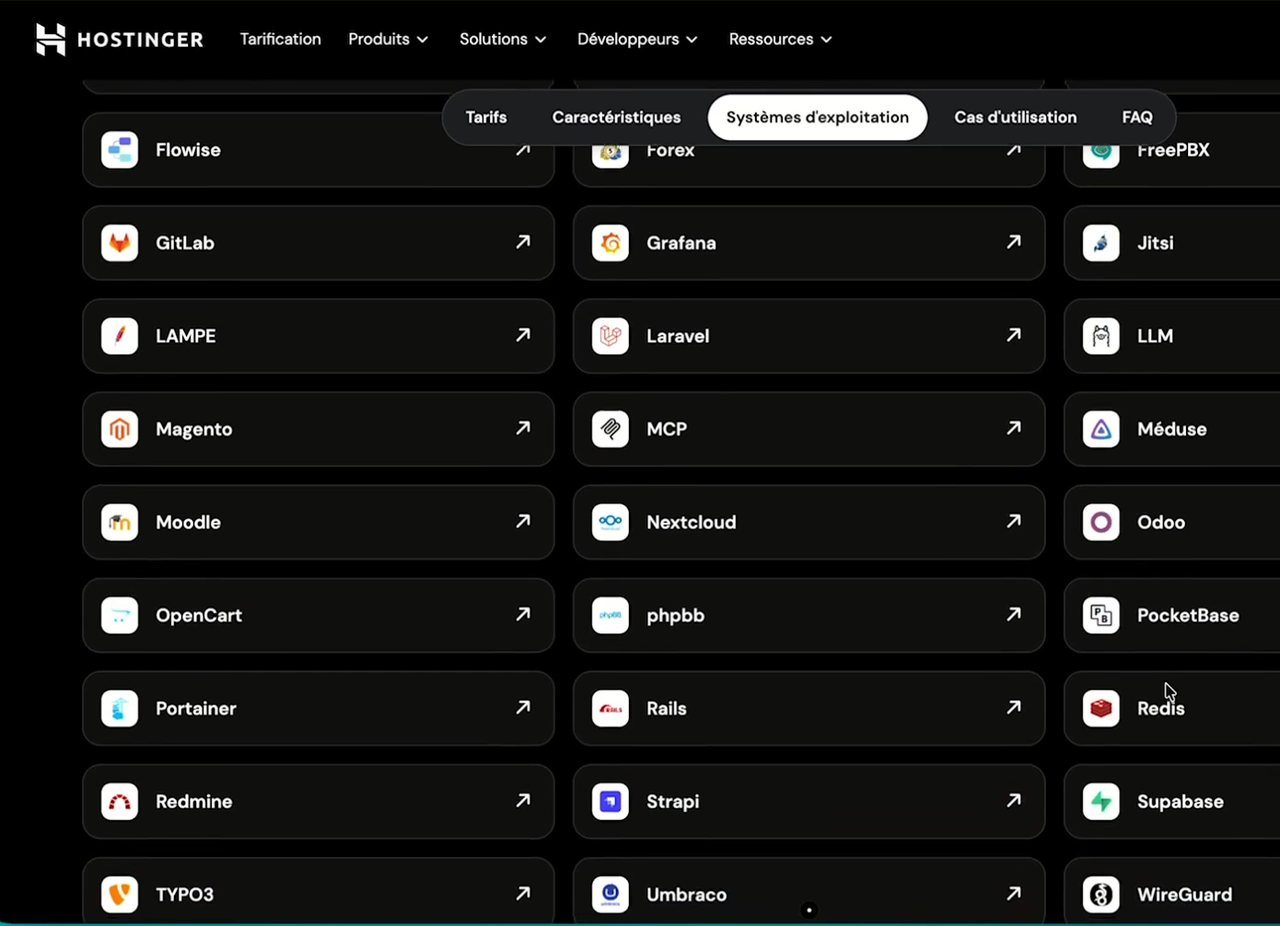Click the phpbb logo icon
This screenshot has width=1280, height=926.
coord(610,615)
